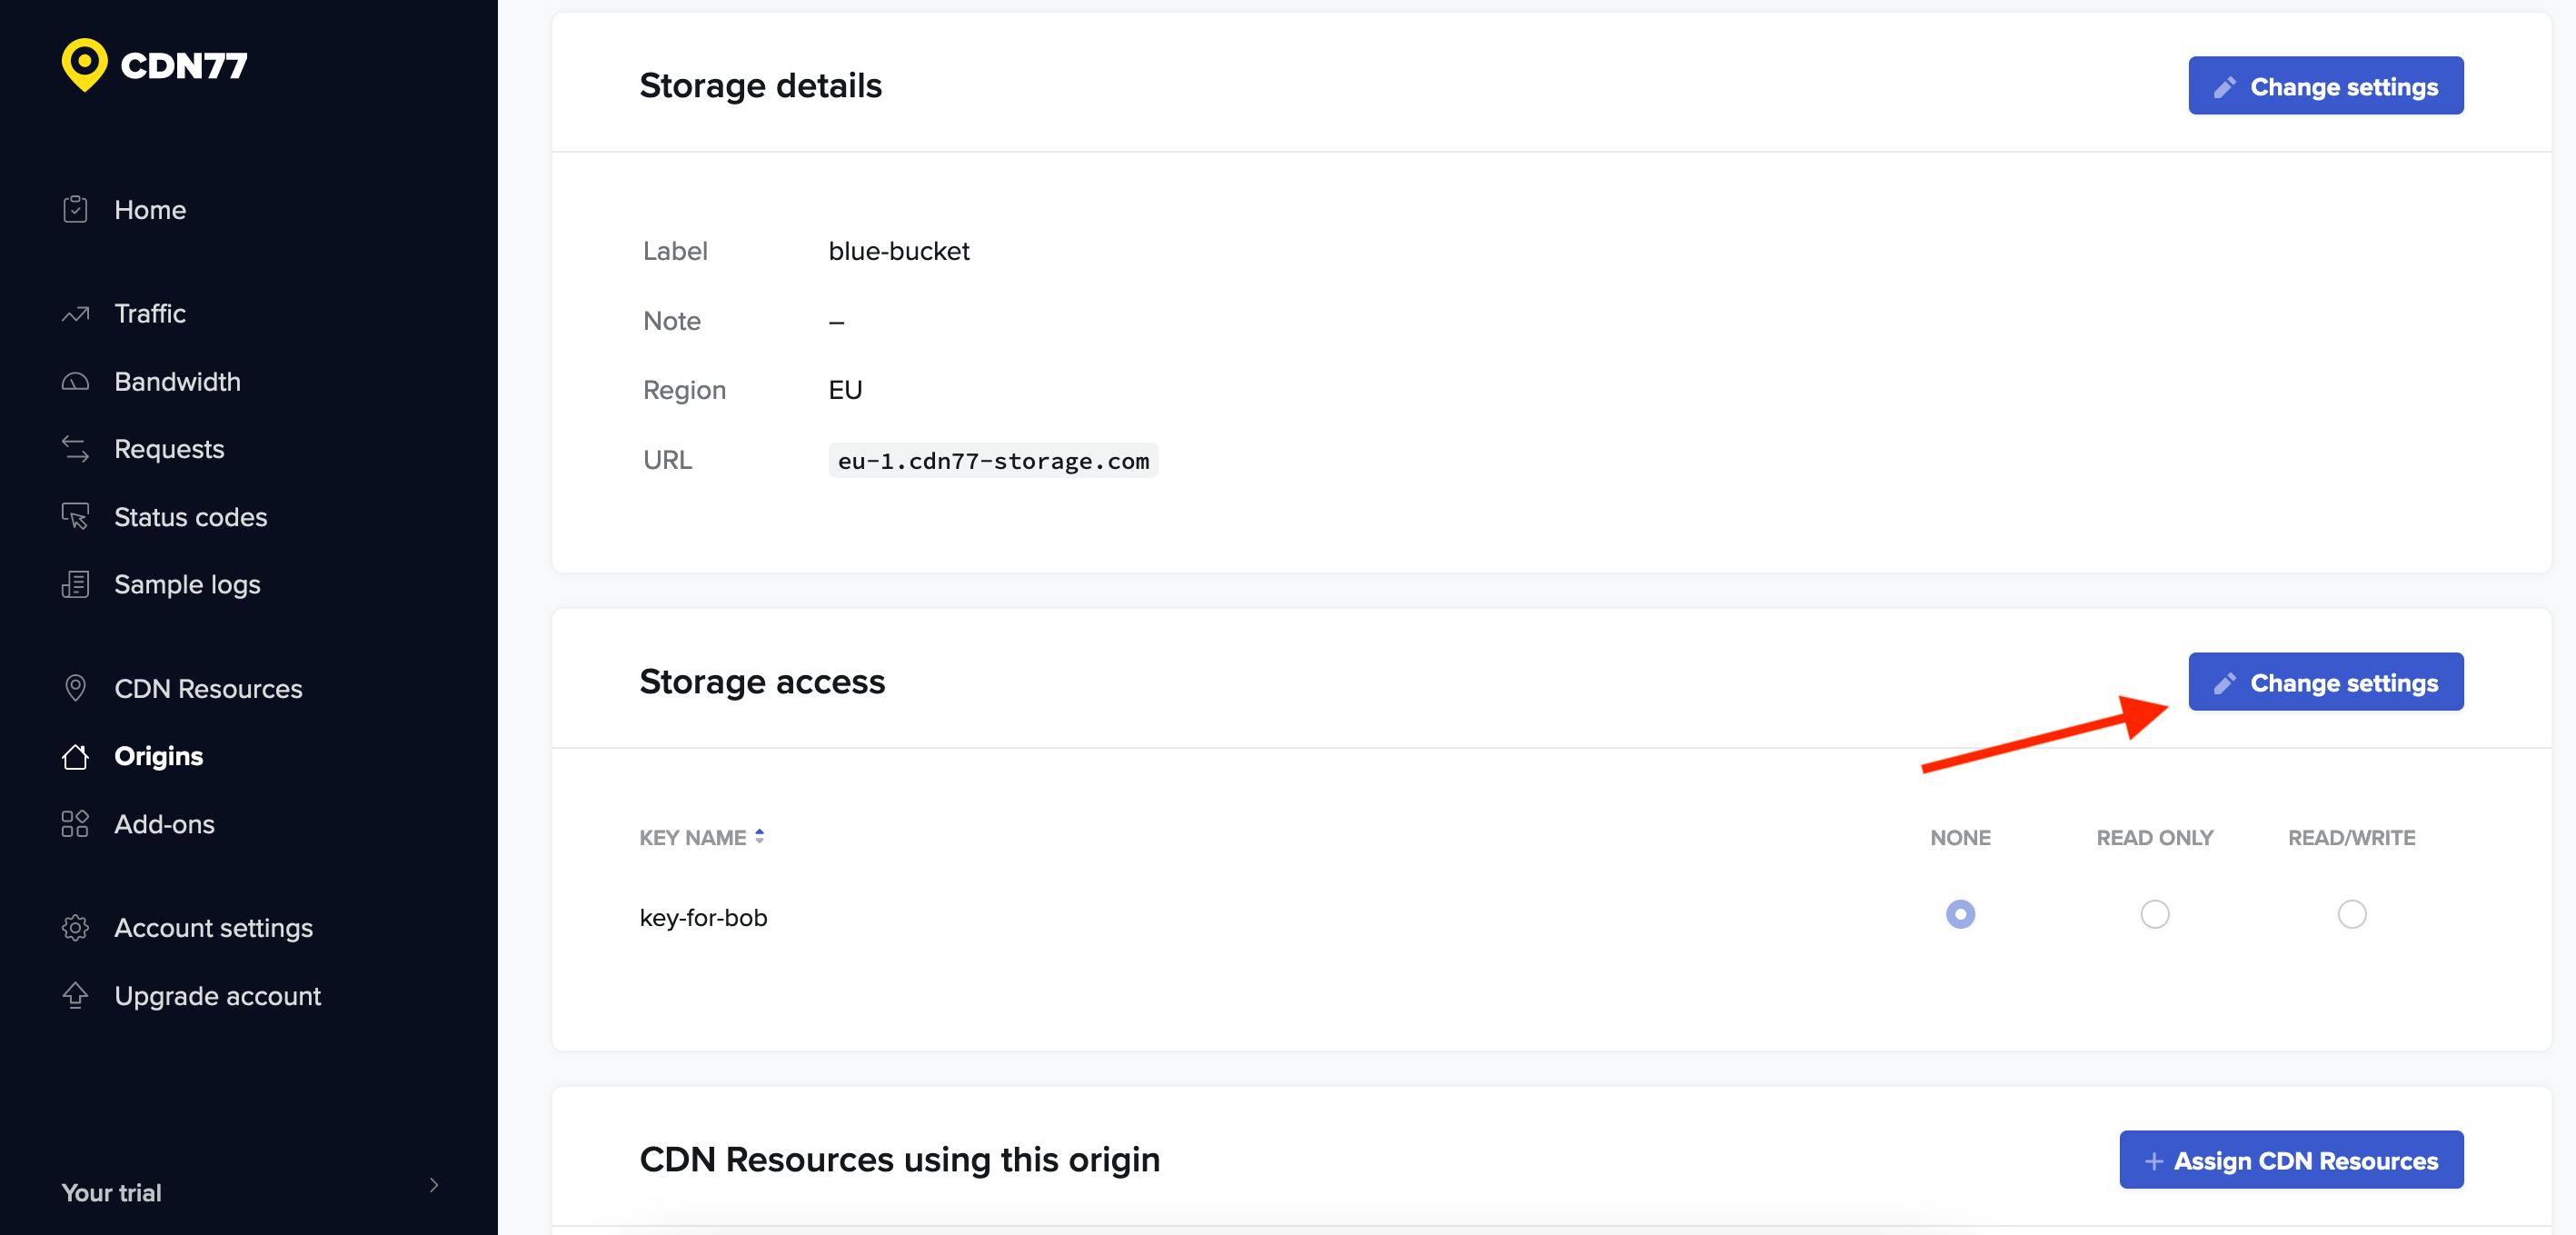
Task: Go to Account settings menu item
Action: pos(213,928)
